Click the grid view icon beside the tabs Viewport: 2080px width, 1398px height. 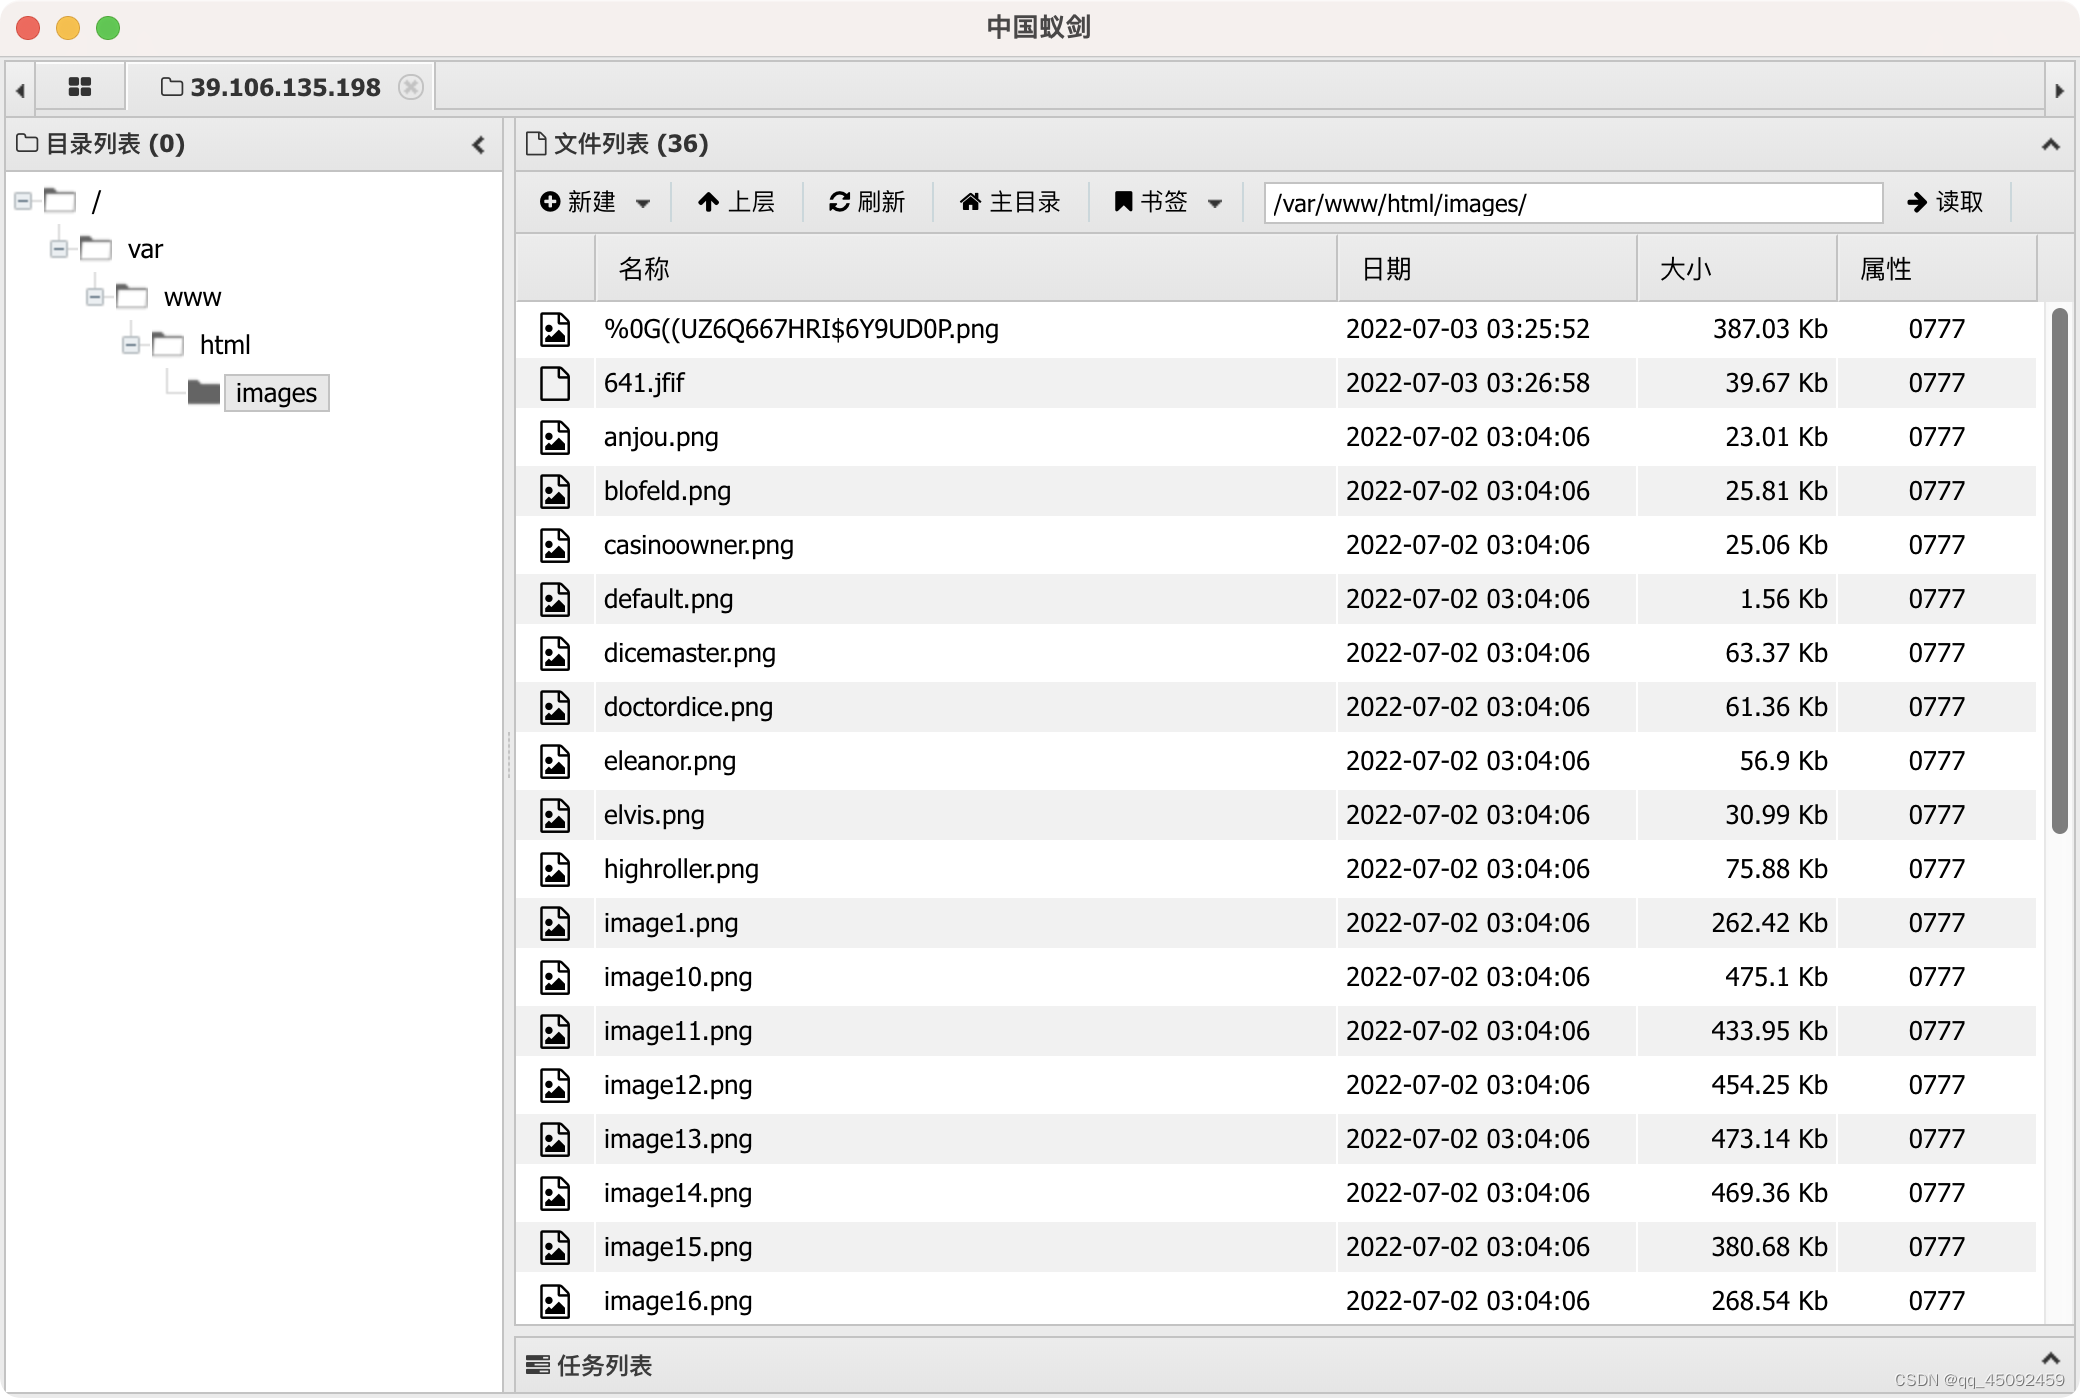[80, 87]
